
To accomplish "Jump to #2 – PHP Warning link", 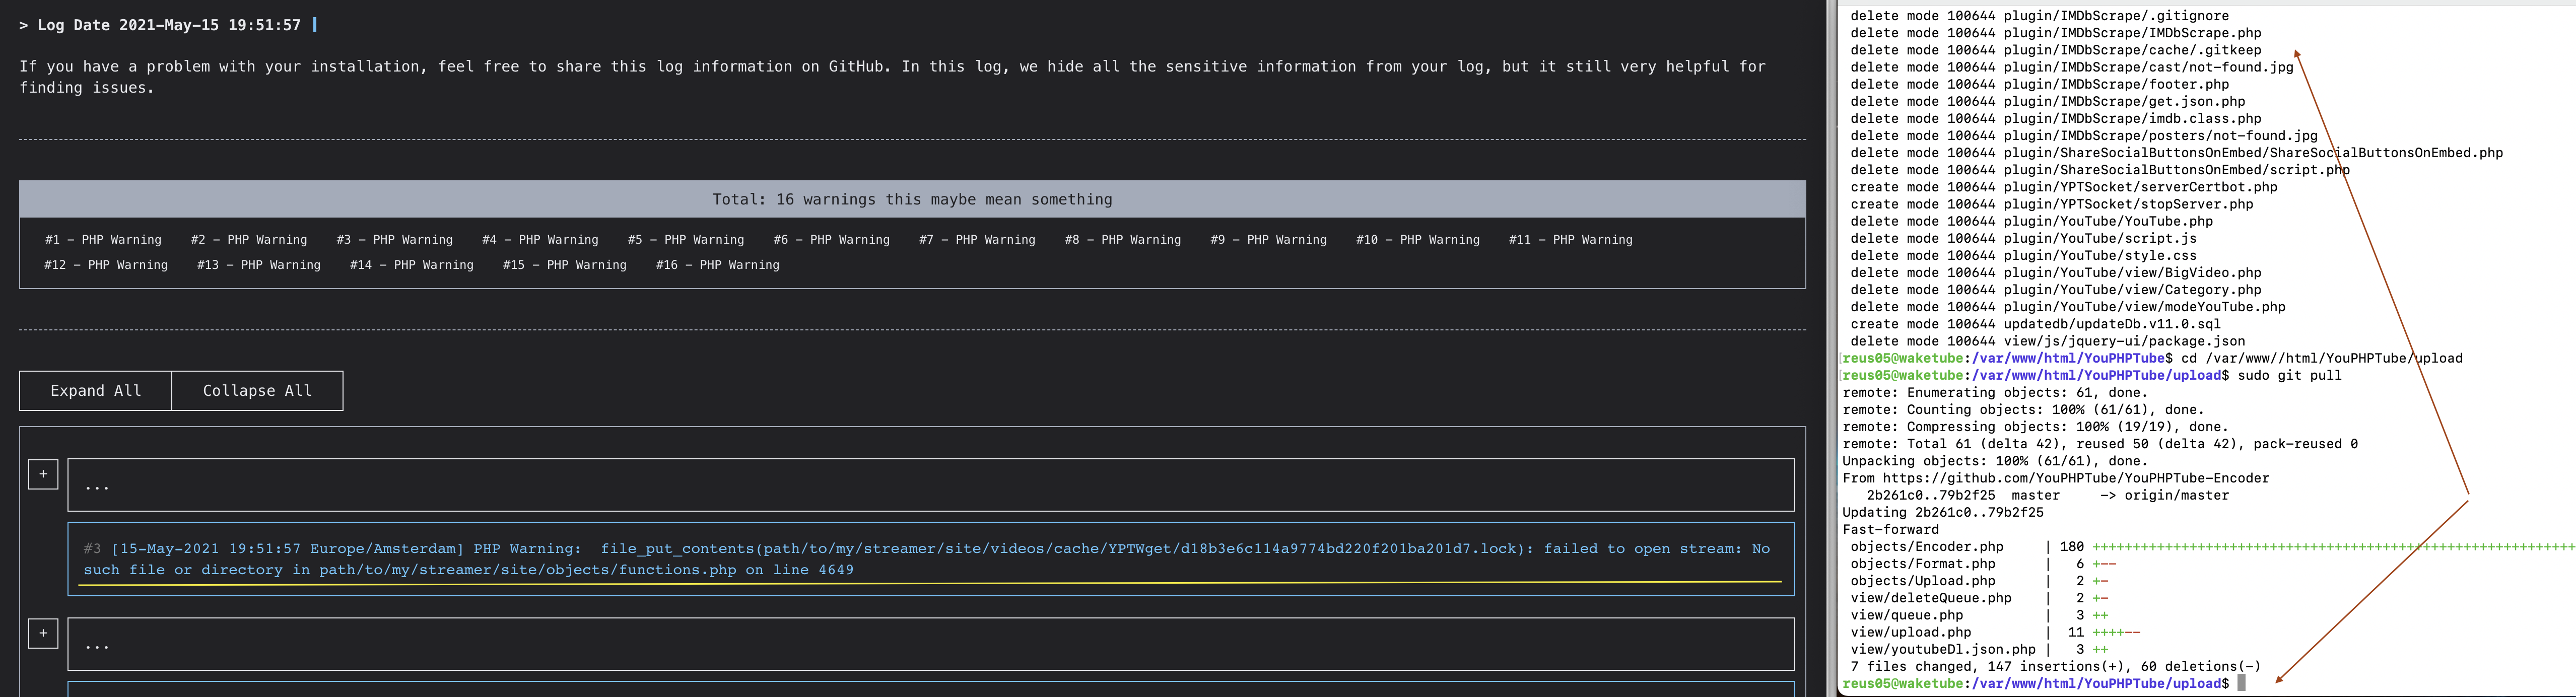I will click(x=249, y=240).
